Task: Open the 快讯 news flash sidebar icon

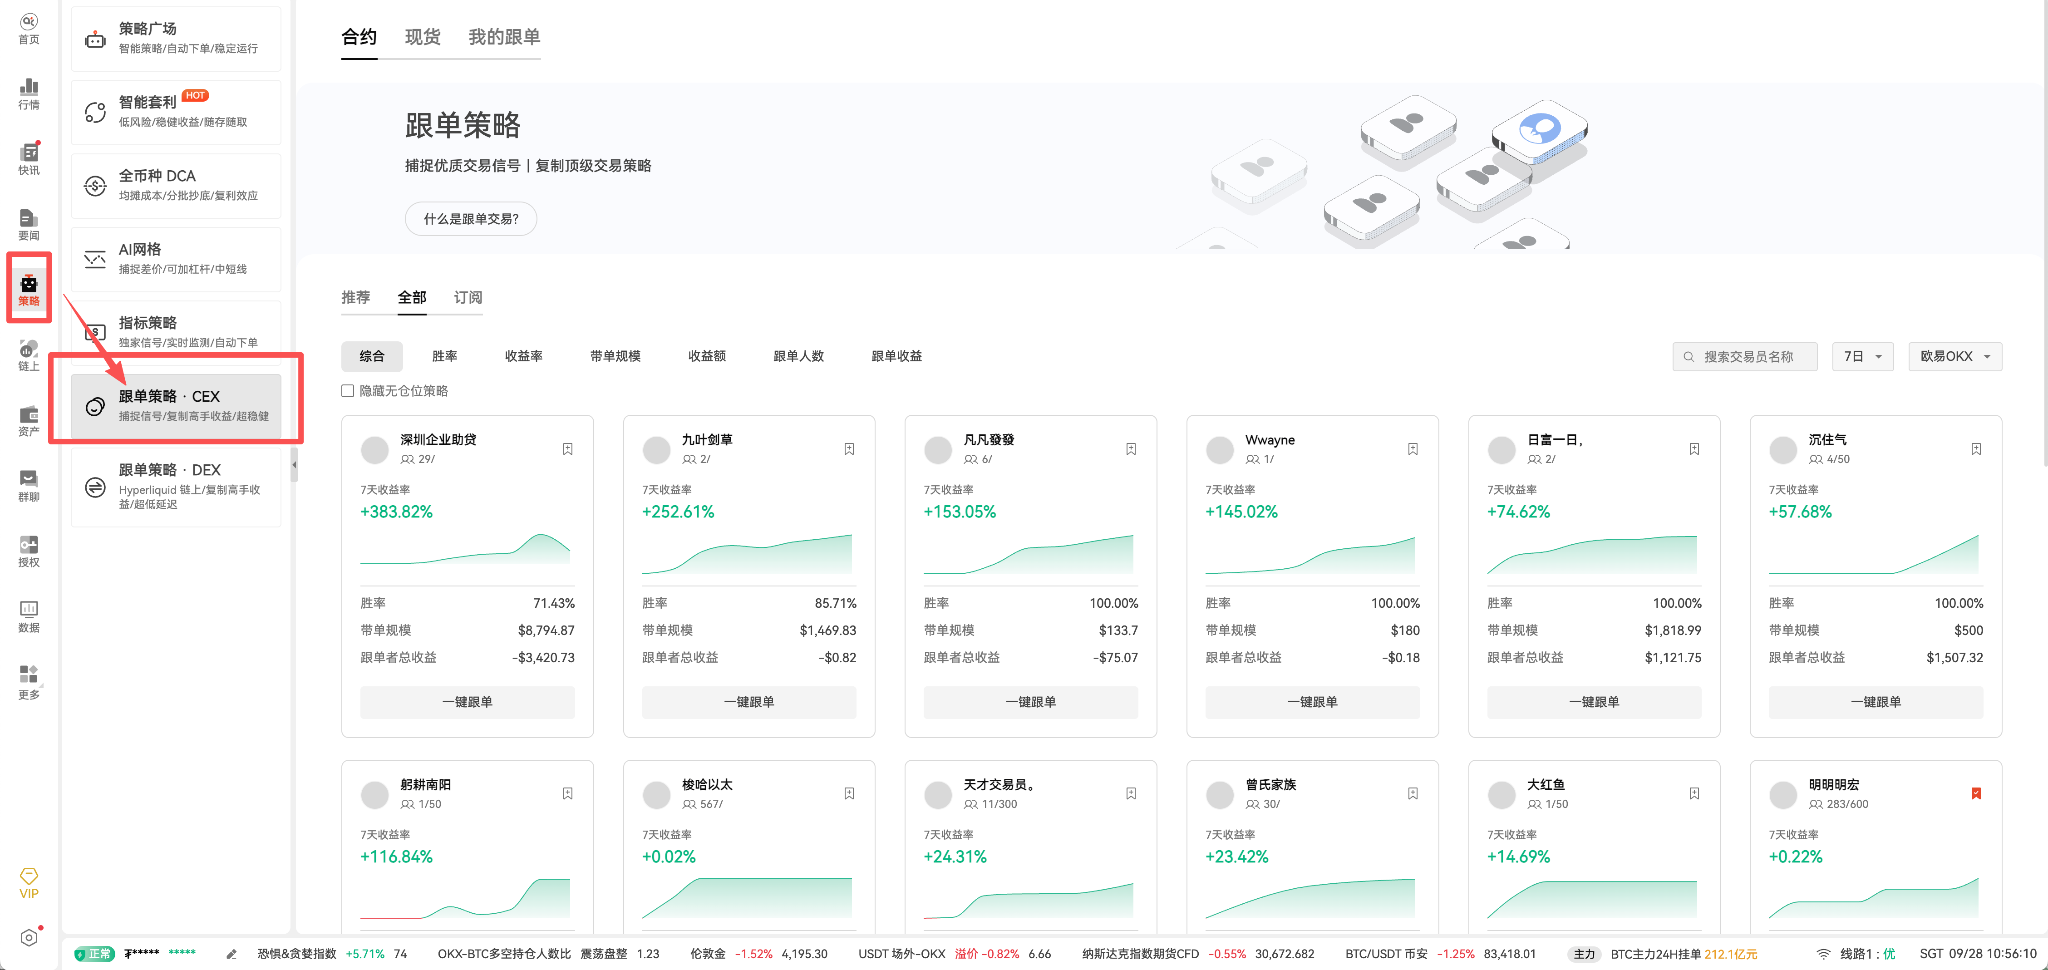Action: point(29,159)
